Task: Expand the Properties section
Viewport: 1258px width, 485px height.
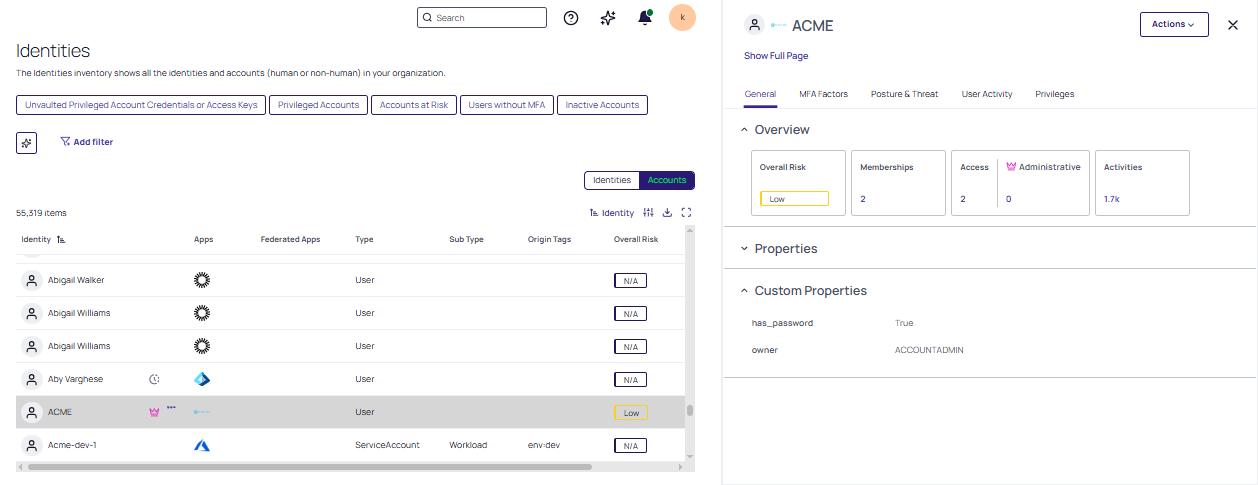Action: (744, 249)
